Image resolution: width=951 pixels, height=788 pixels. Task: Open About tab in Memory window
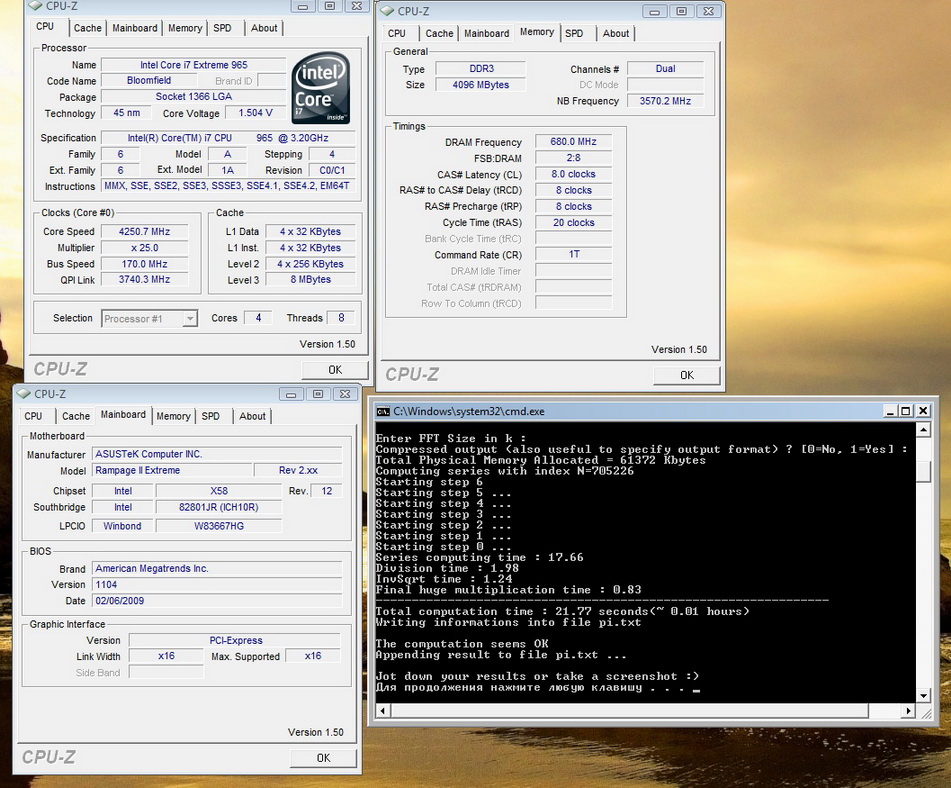point(616,33)
